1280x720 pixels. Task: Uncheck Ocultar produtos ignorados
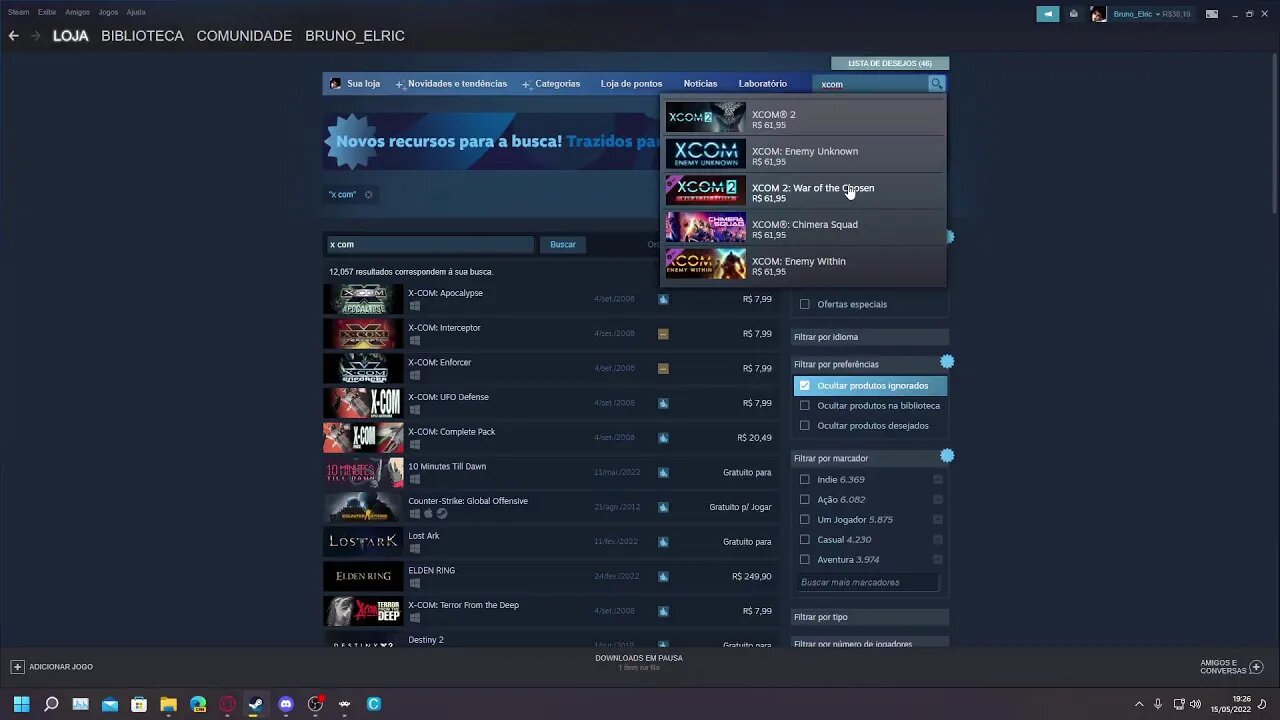click(804, 385)
